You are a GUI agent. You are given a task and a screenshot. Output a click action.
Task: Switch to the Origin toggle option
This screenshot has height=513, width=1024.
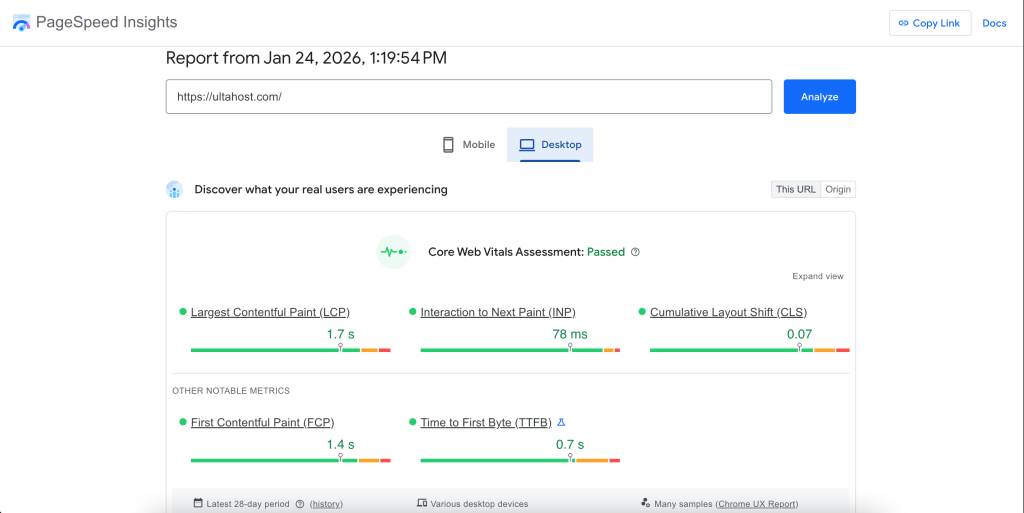coord(838,190)
